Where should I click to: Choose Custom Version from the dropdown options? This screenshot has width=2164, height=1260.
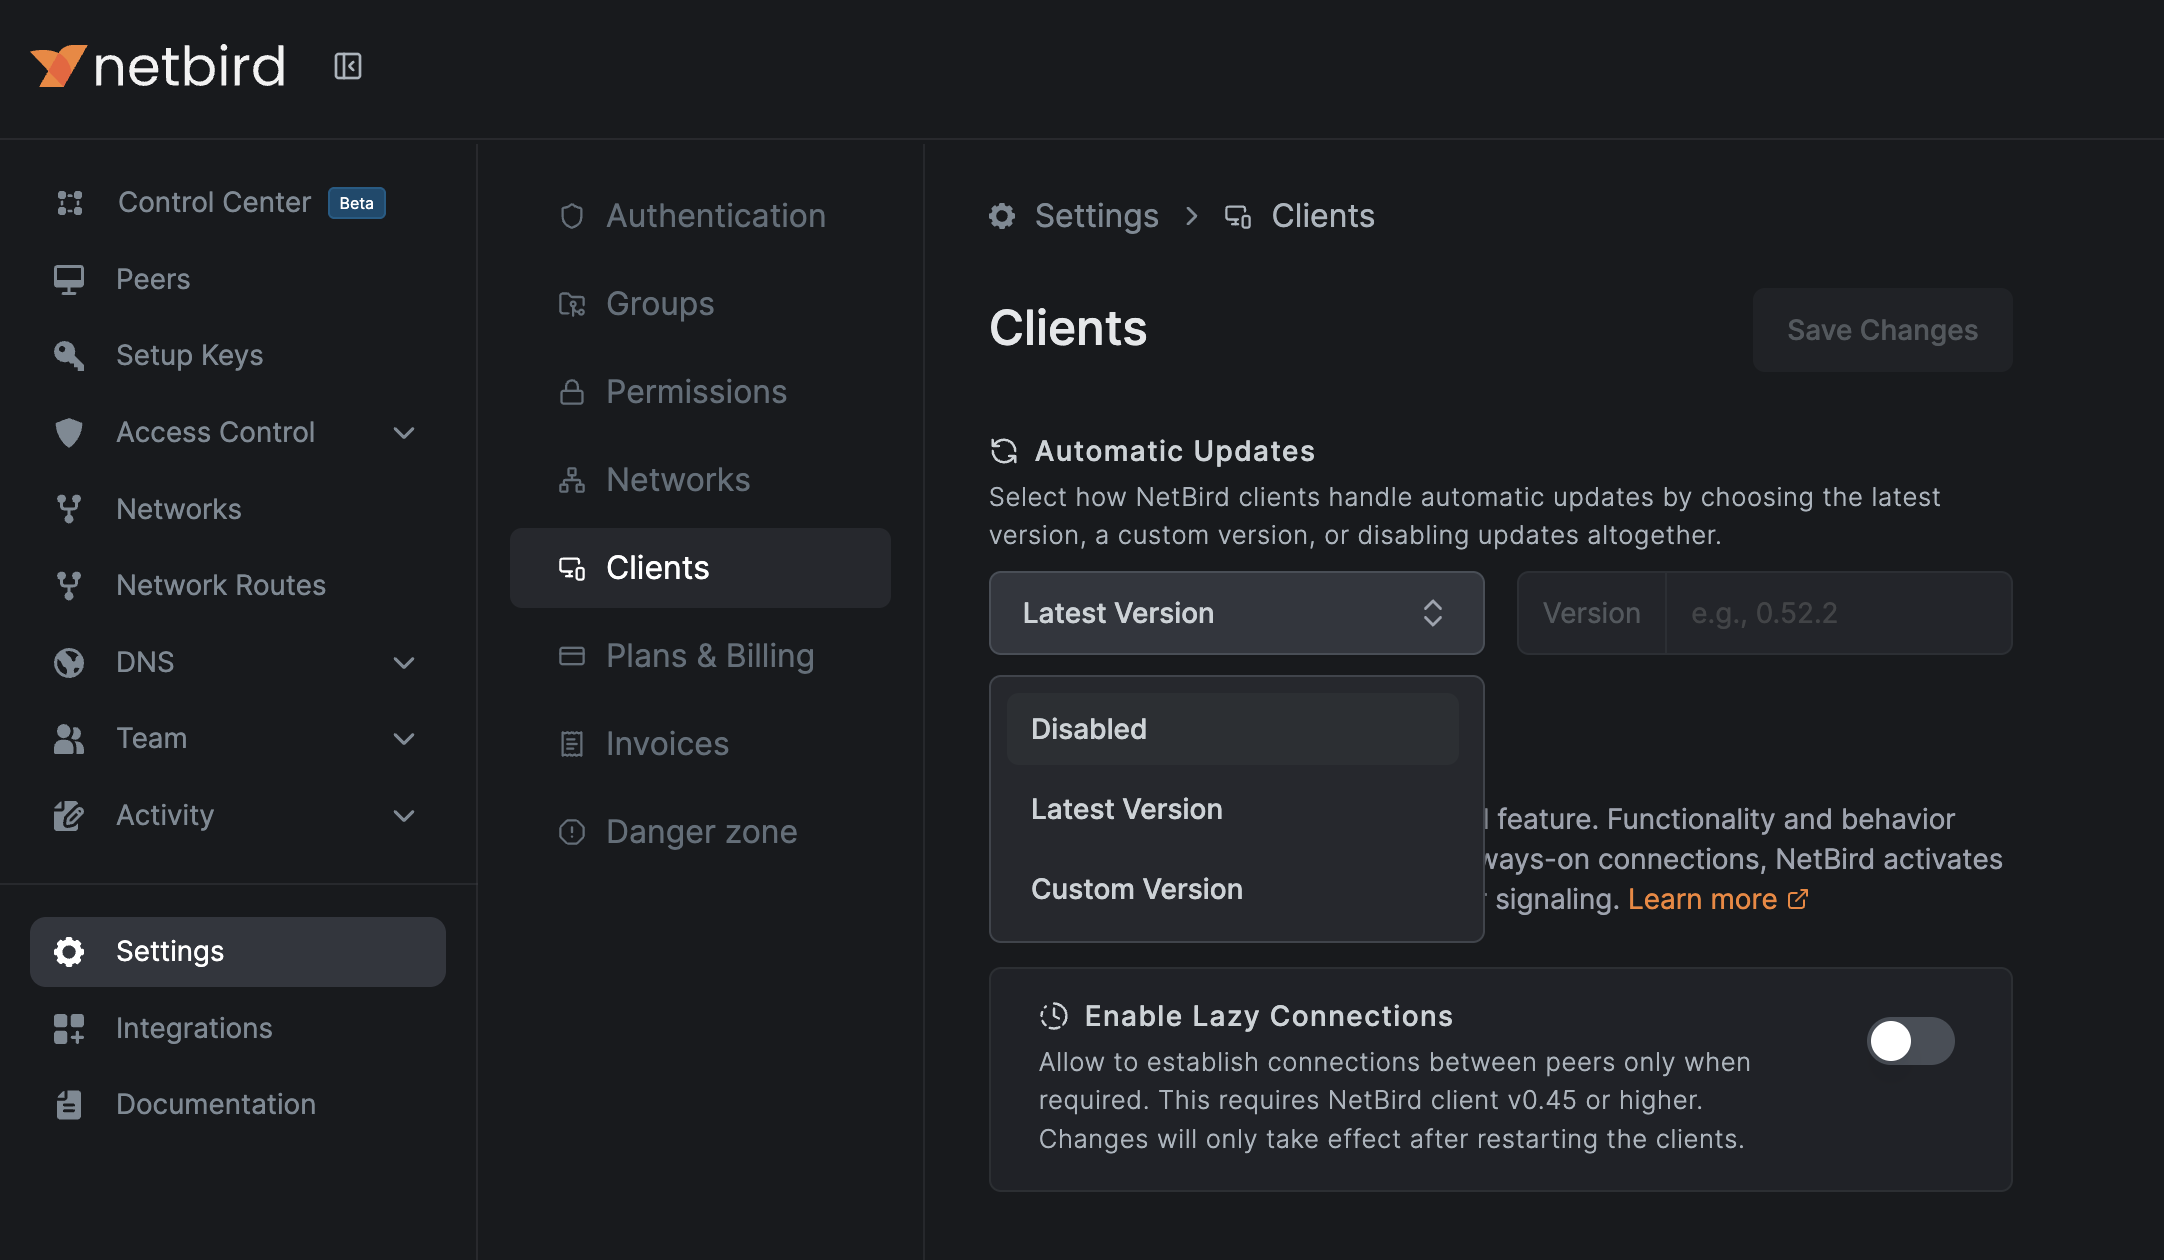pyautogui.click(x=1136, y=888)
